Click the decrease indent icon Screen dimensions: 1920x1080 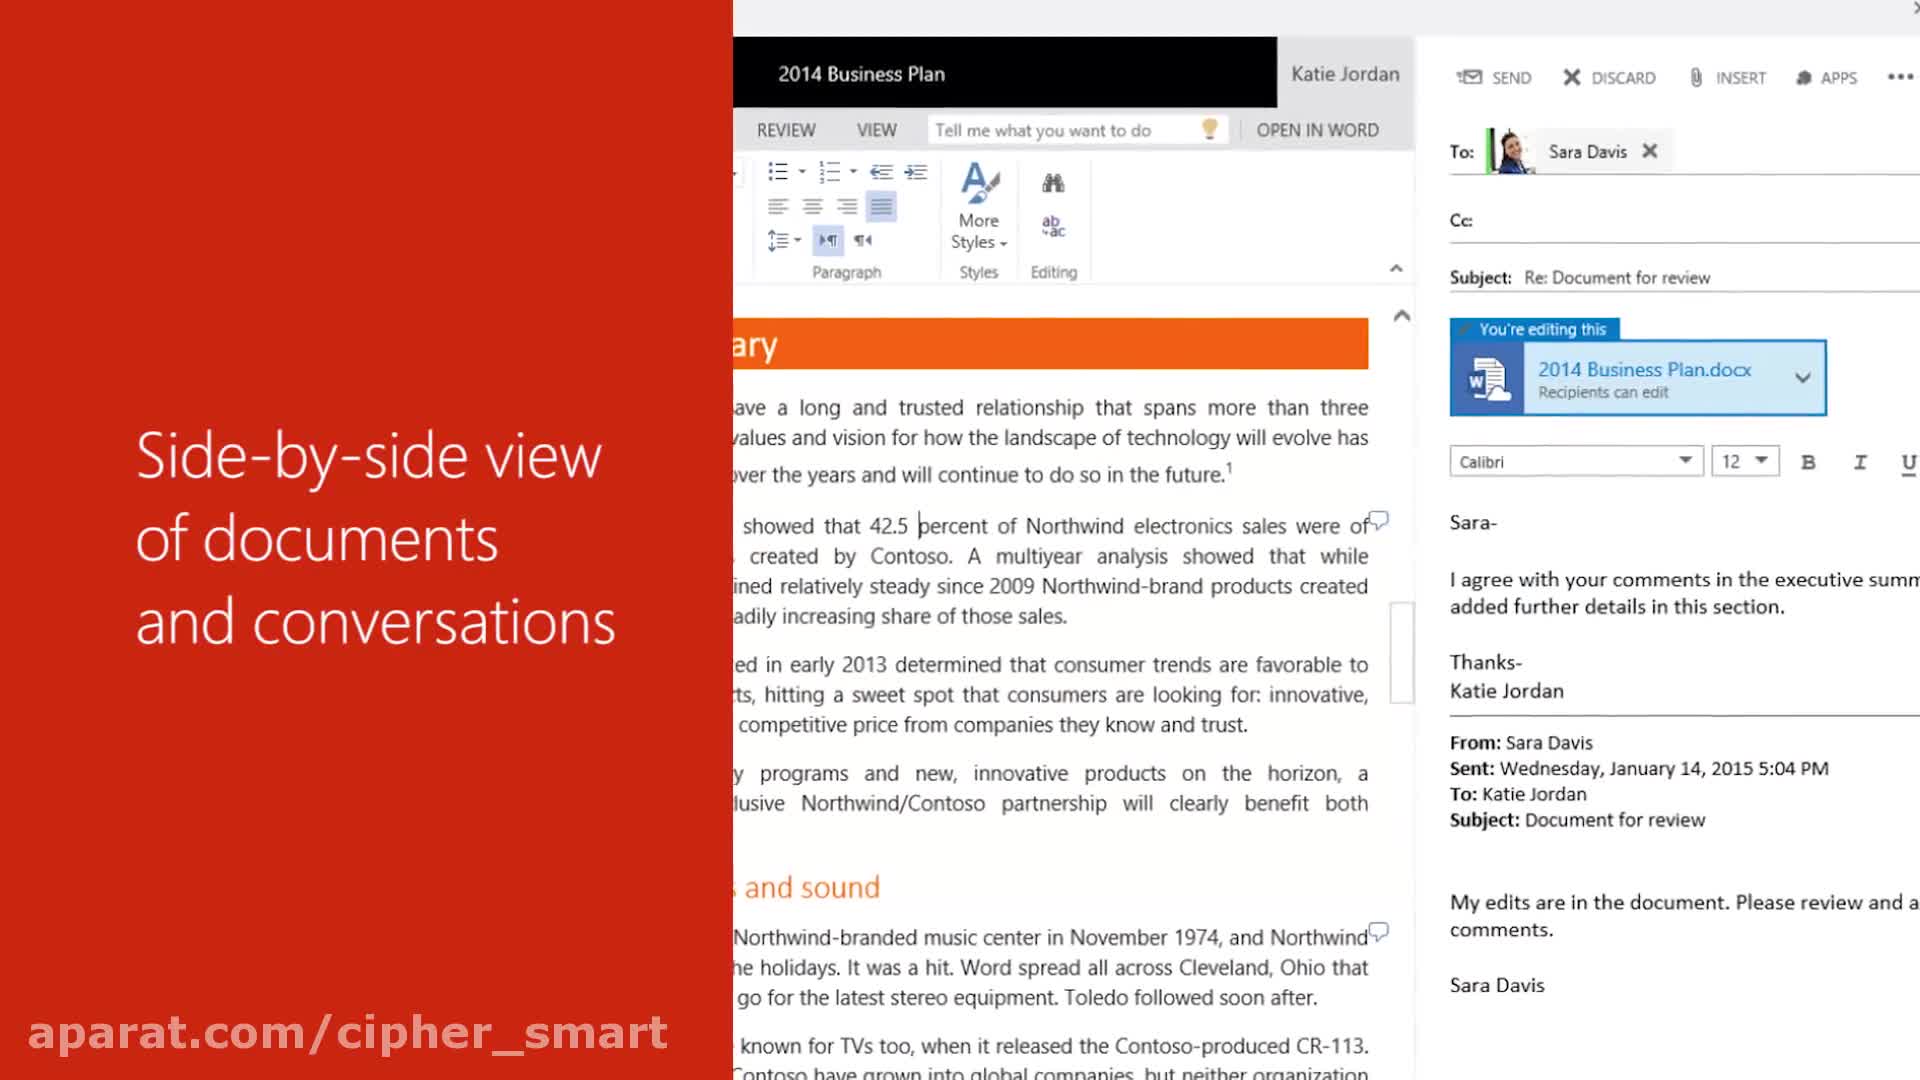[x=881, y=172]
